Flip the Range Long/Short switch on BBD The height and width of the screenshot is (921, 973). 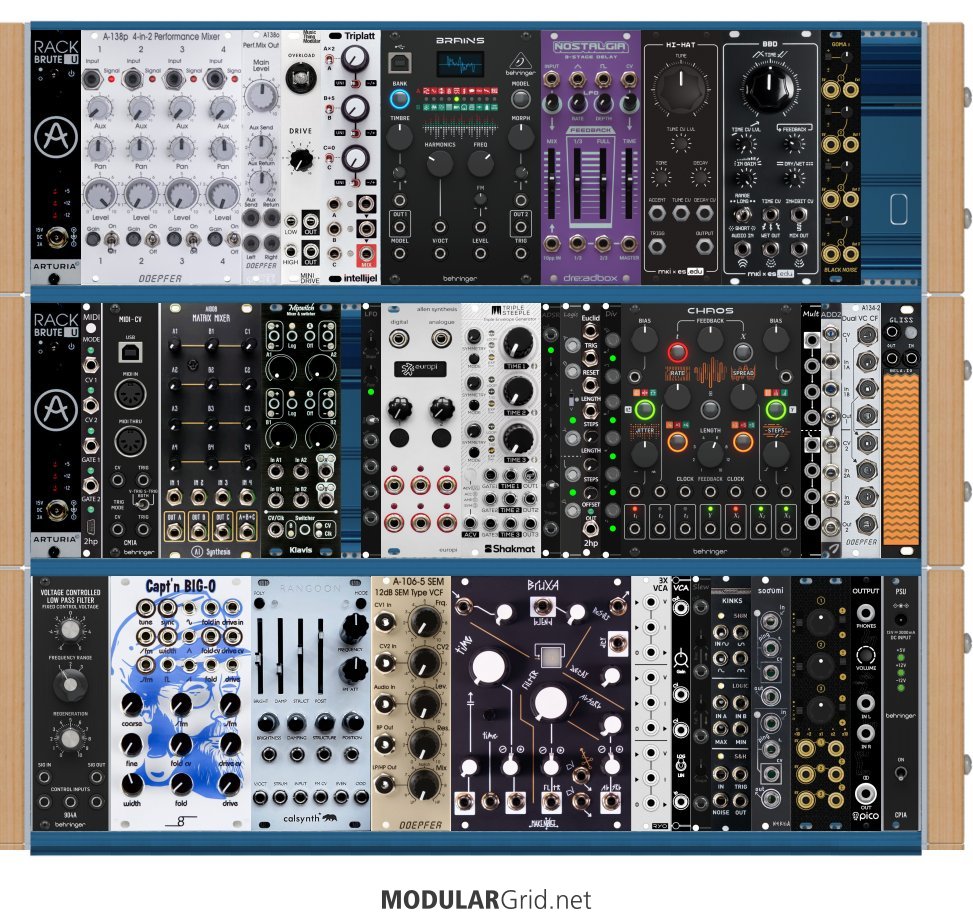[x=742, y=215]
